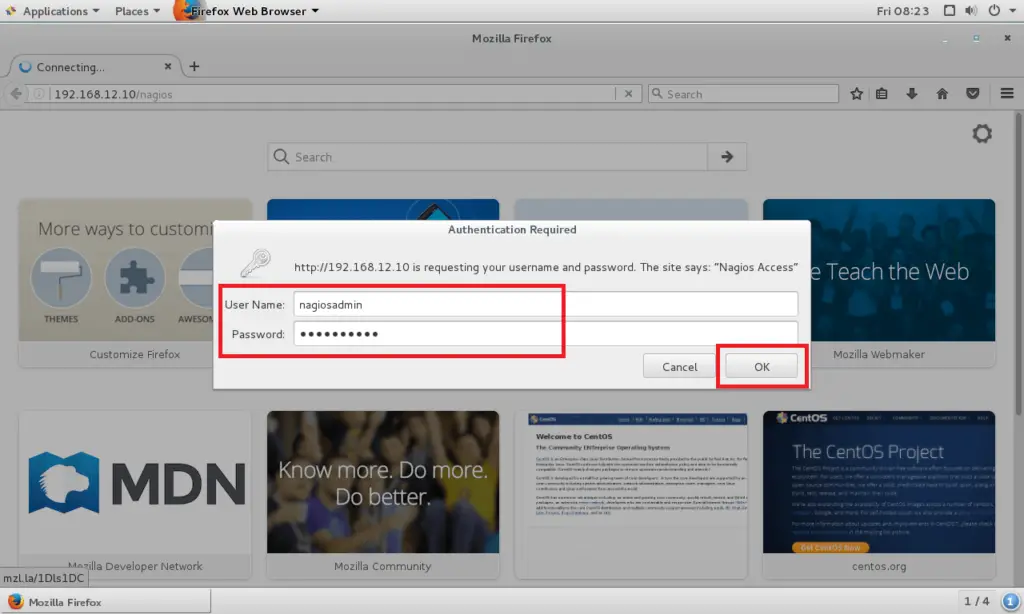Focus the User Name field
1024x614 pixels.
545,304
